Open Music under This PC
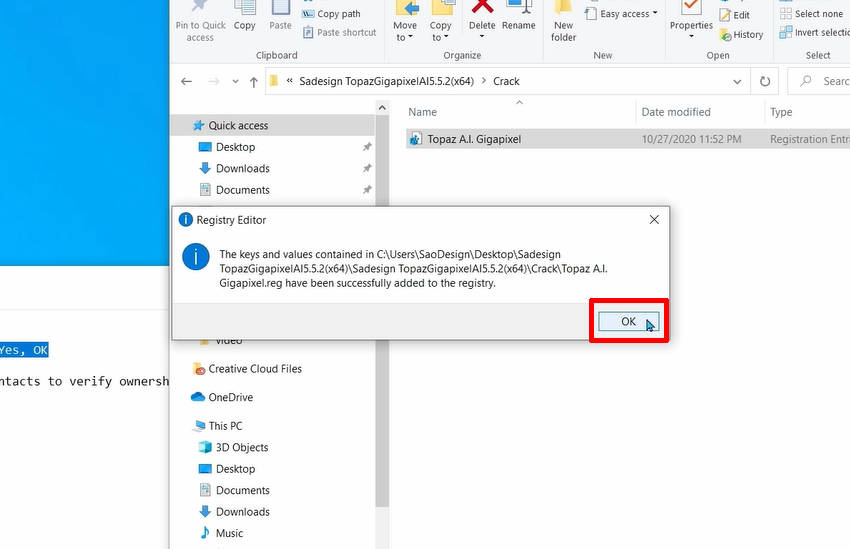The height and width of the screenshot is (549, 850). tap(229, 533)
